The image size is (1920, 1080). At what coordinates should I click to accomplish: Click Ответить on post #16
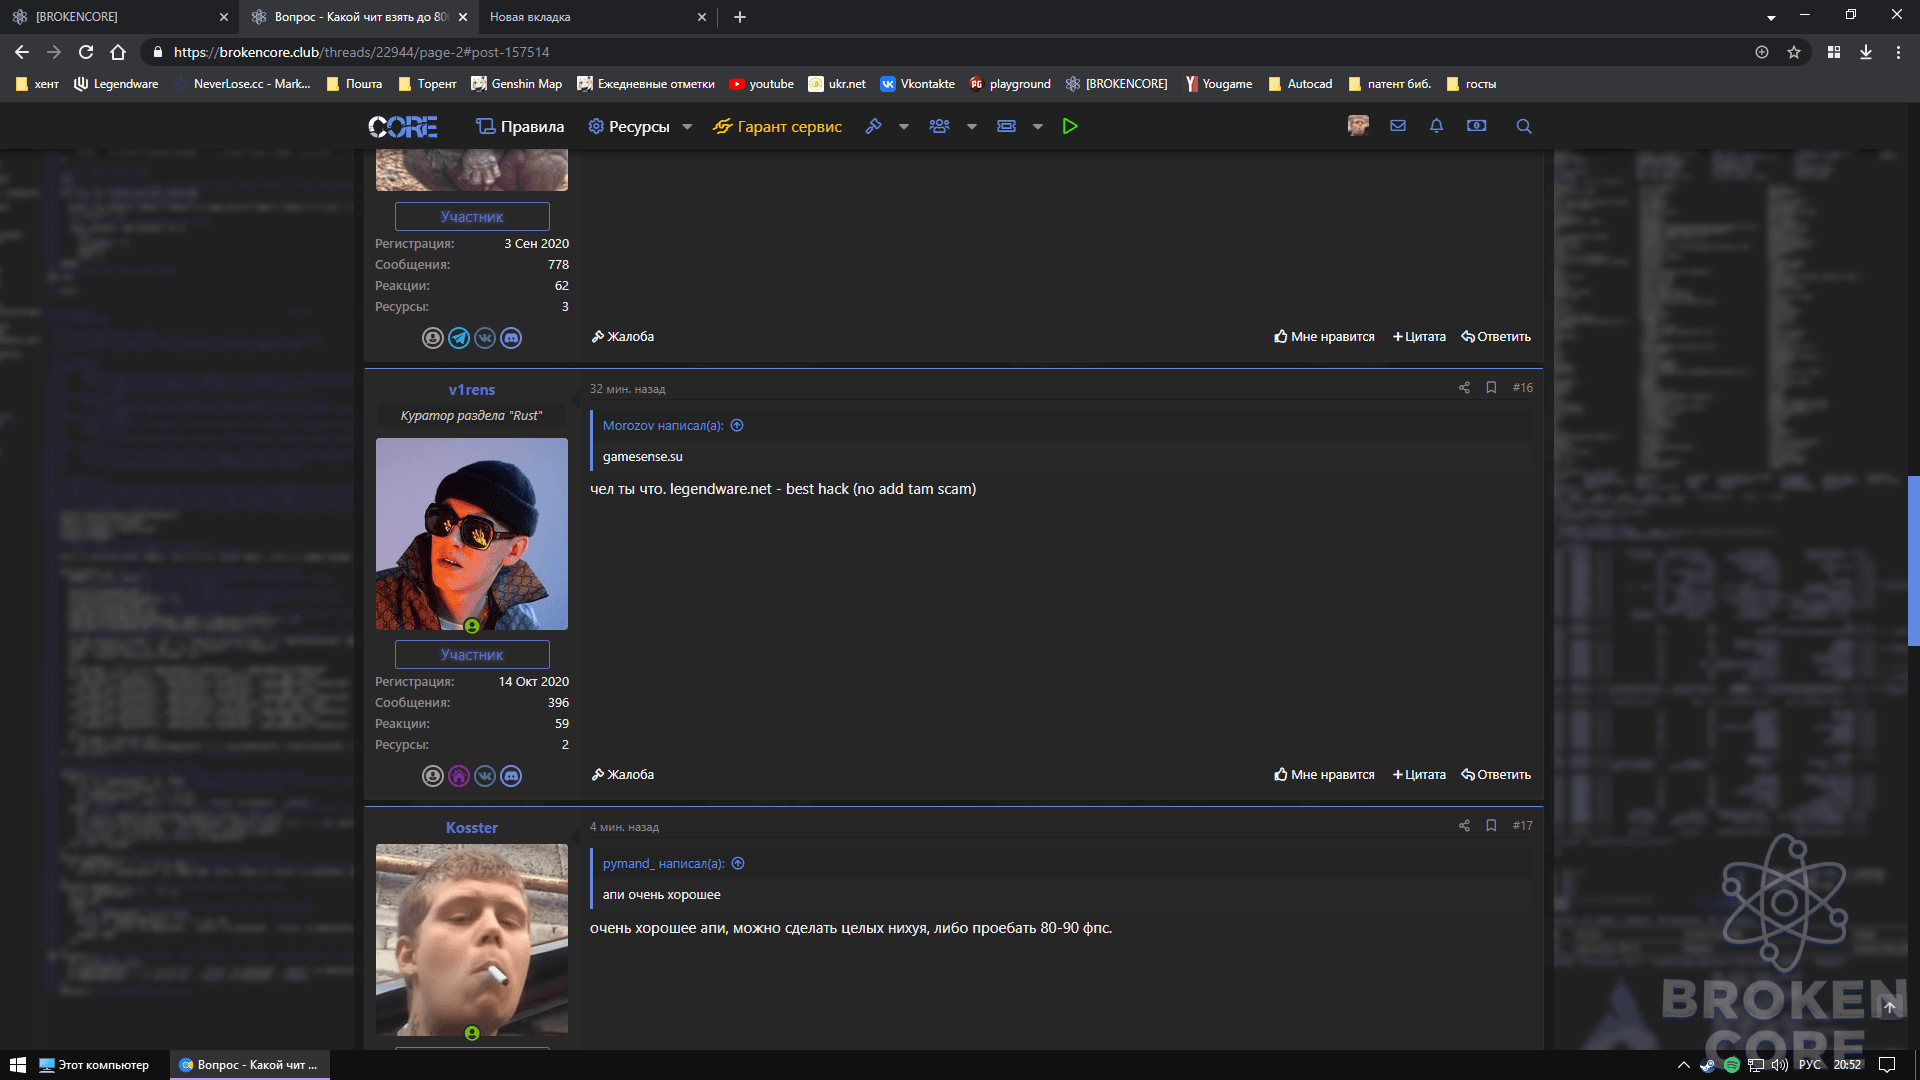[1496, 775]
